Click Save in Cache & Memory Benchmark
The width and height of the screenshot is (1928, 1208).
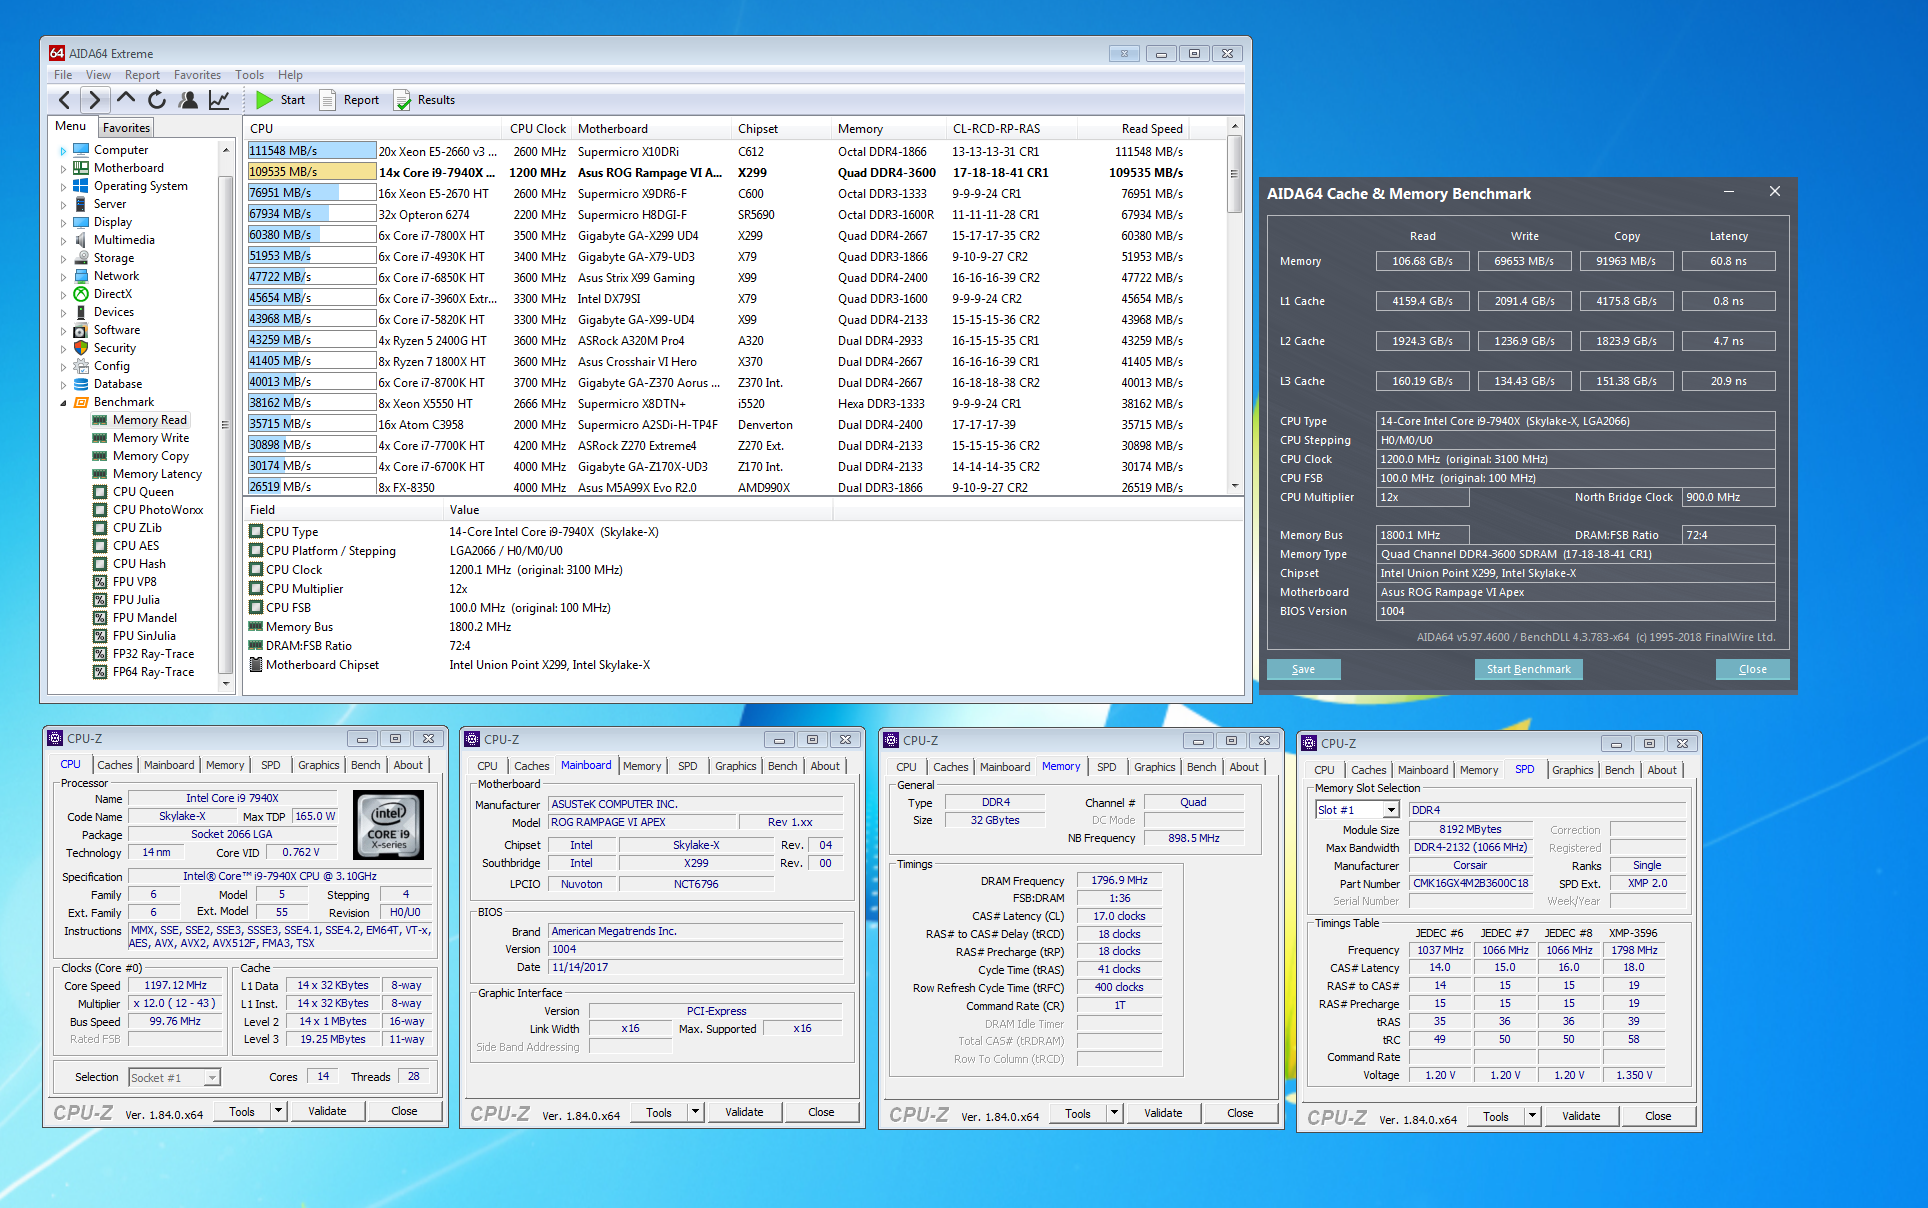click(1303, 669)
